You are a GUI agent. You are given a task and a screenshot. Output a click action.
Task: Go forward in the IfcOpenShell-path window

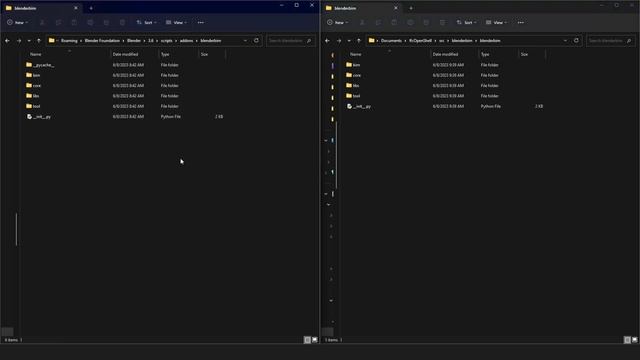pos(339,40)
